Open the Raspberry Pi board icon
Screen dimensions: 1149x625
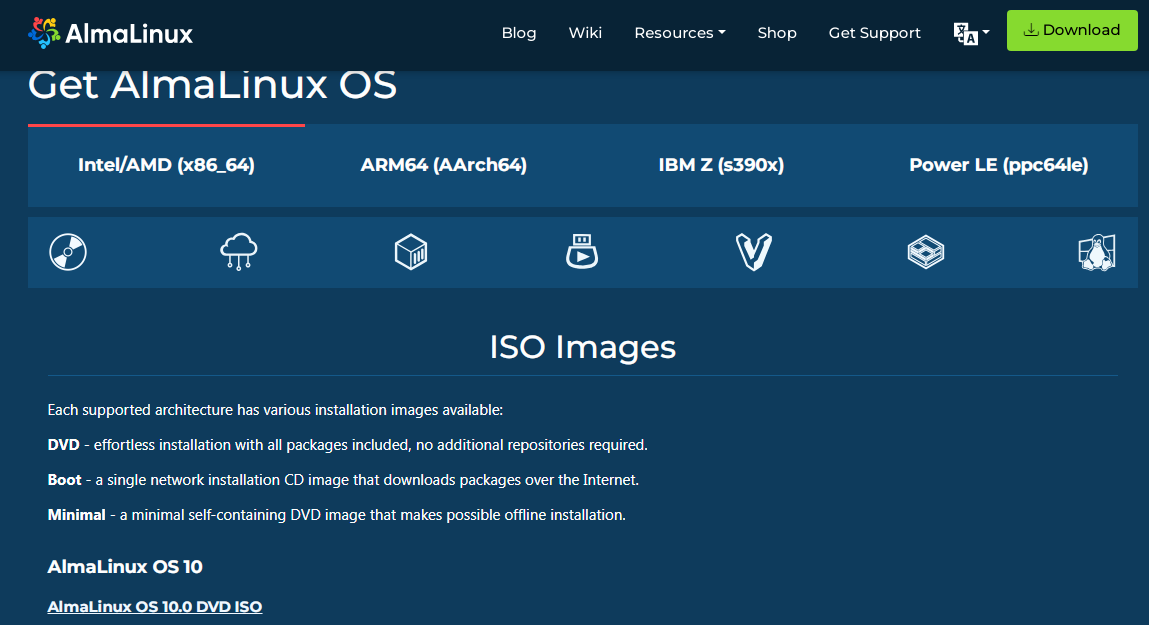coord(926,252)
